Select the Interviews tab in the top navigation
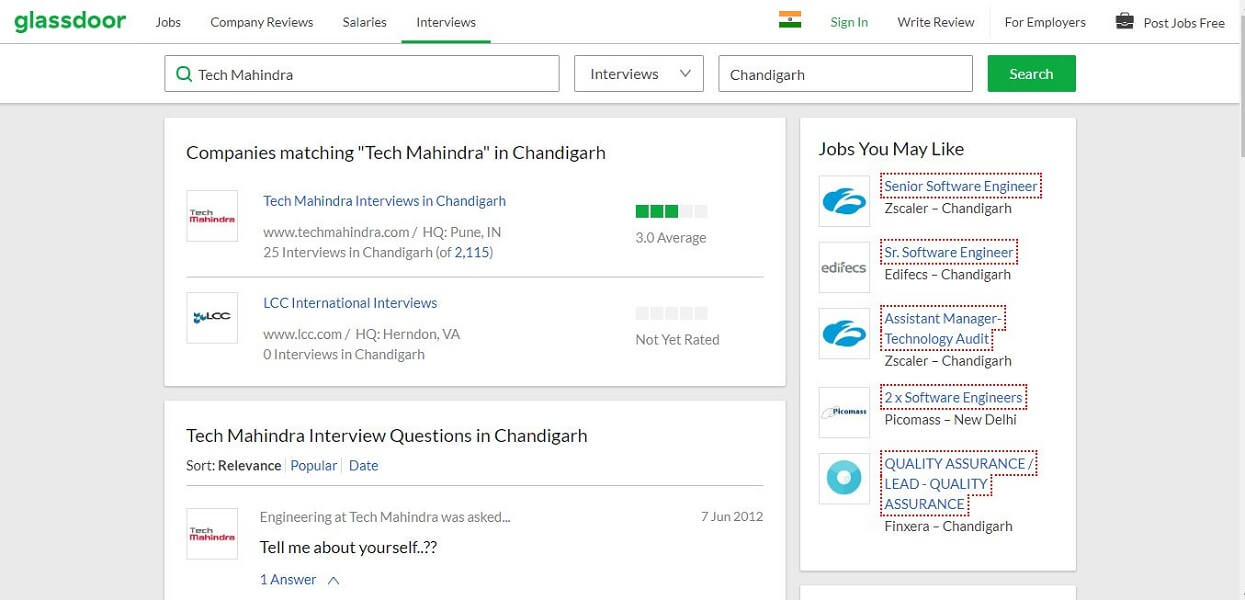1245x600 pixels. tap(446, 22)
